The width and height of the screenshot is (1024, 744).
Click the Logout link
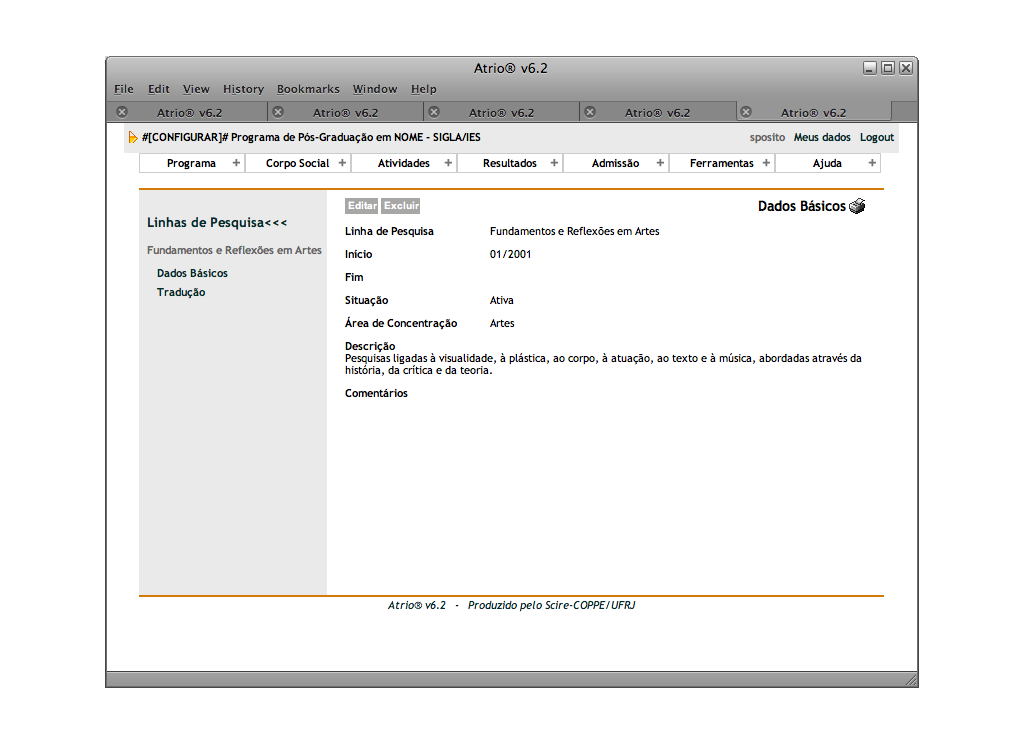pyautogui.click(x=877, y=138)
